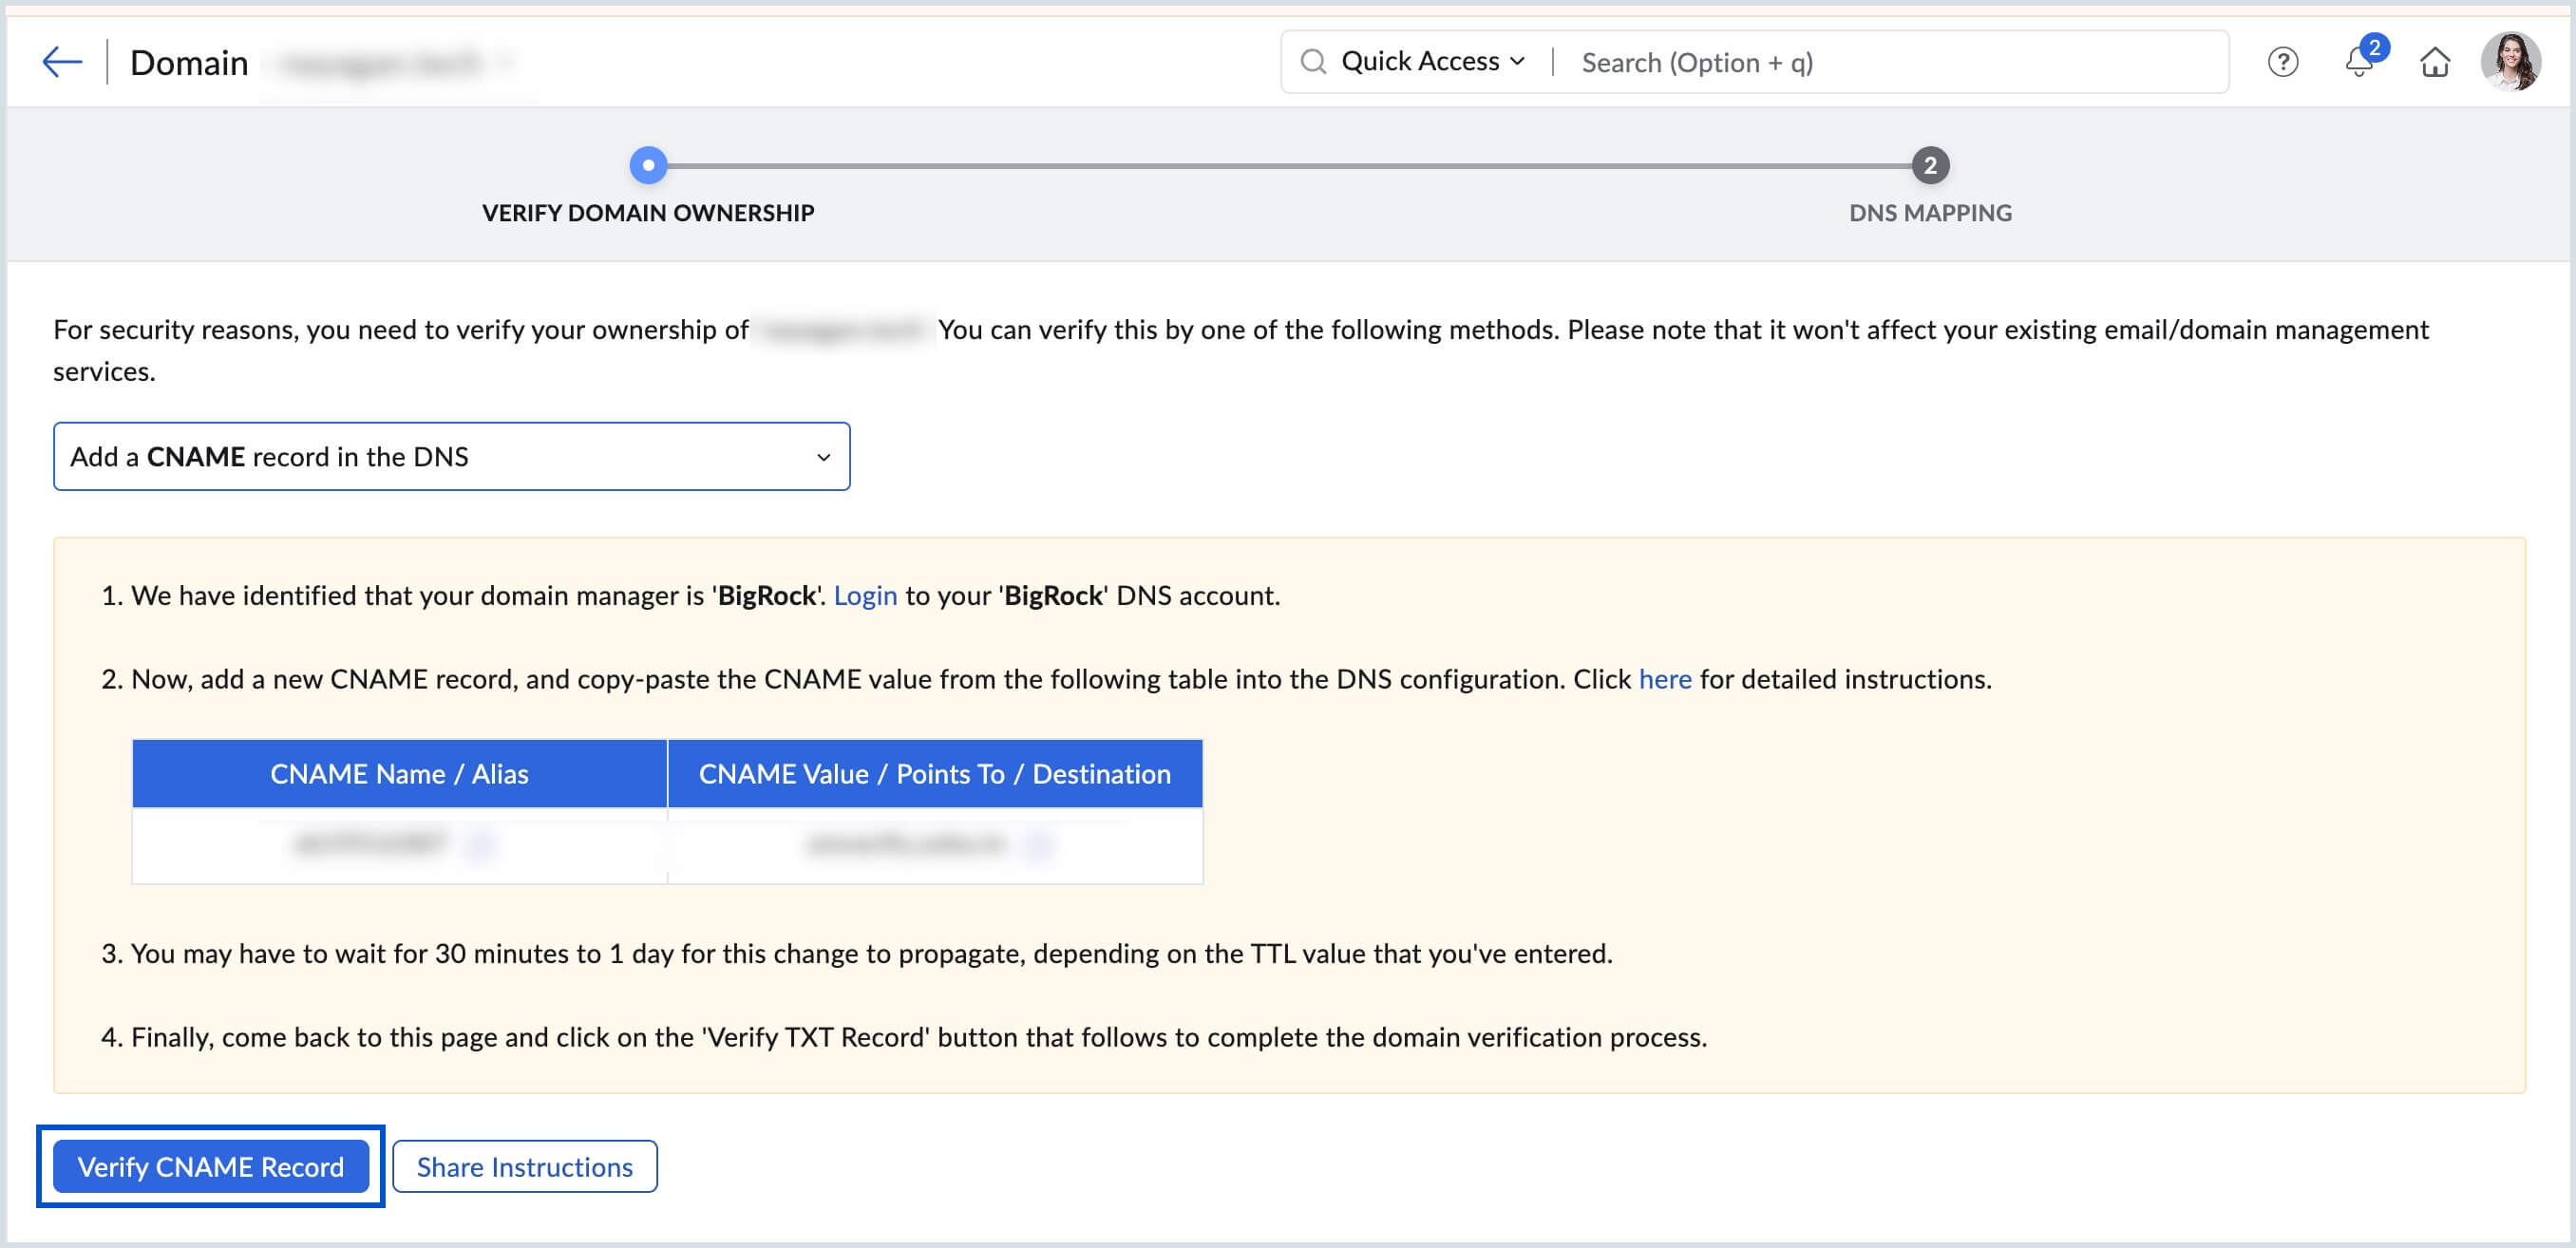Open detailed instructions via the here link
2576x1248 pixels.
(1664, 678)
